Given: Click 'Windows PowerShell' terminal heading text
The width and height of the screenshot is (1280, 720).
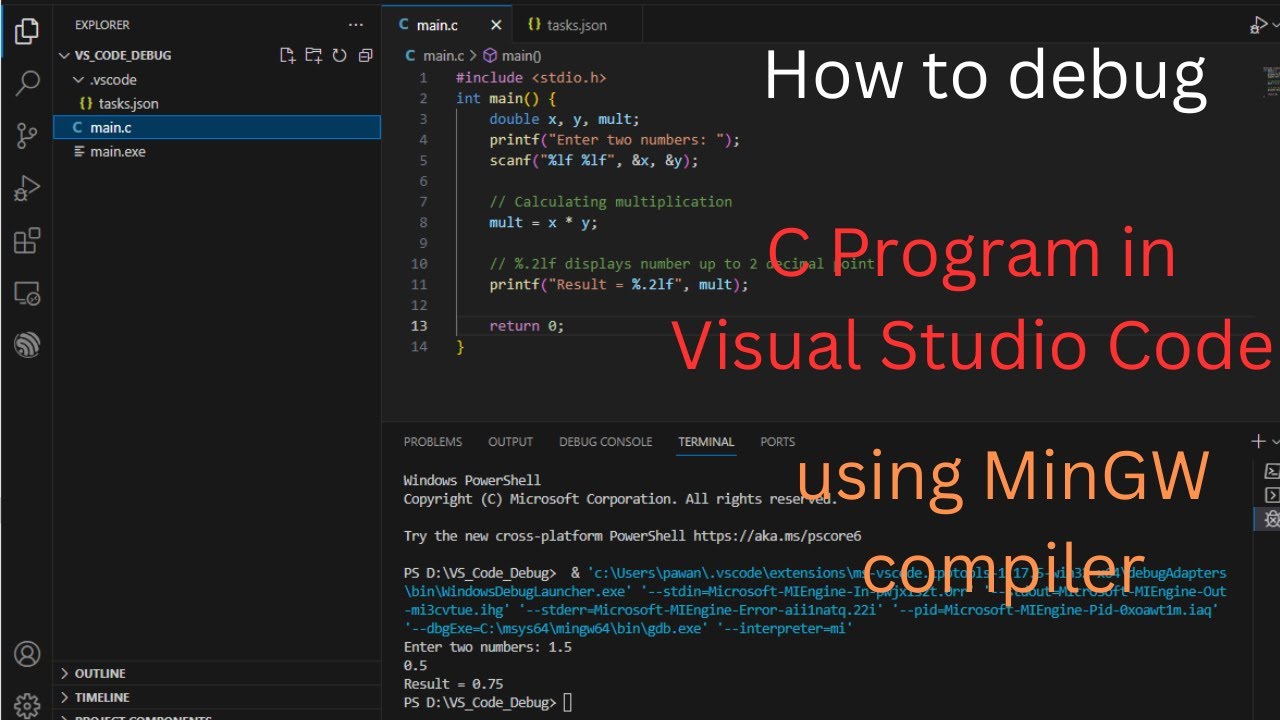Looking at the screenshot, I should [x=472, y=480].
